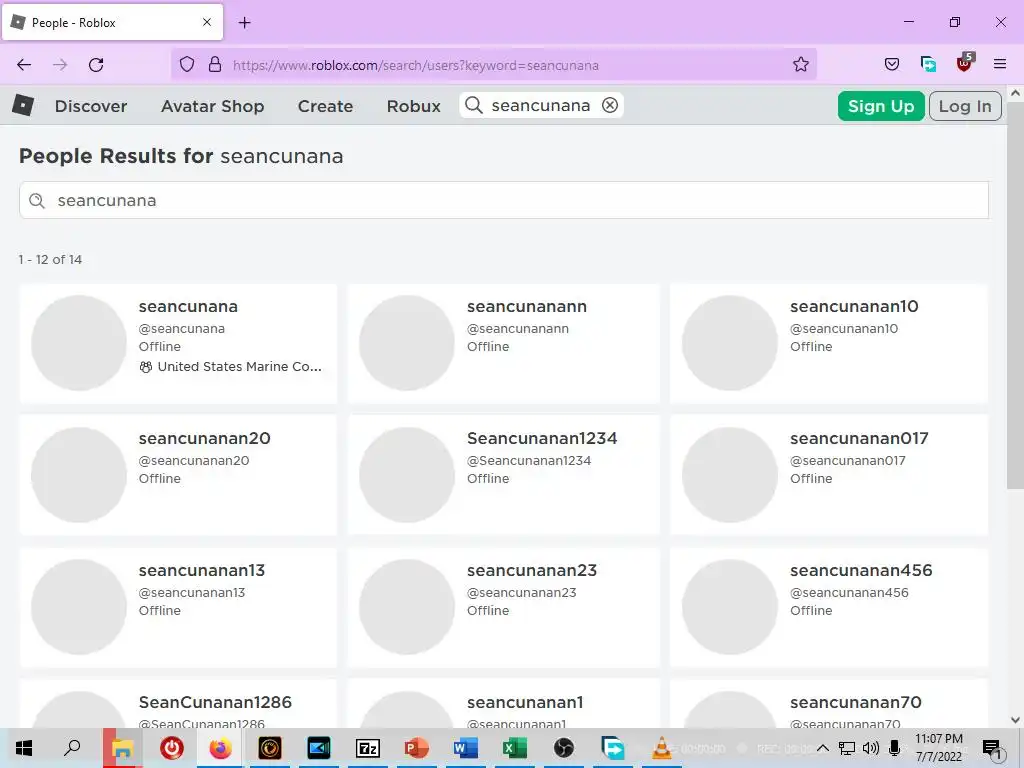Open the notification center icon
1024x768 pixels.
pyautogui.click(x=992, y=748)
